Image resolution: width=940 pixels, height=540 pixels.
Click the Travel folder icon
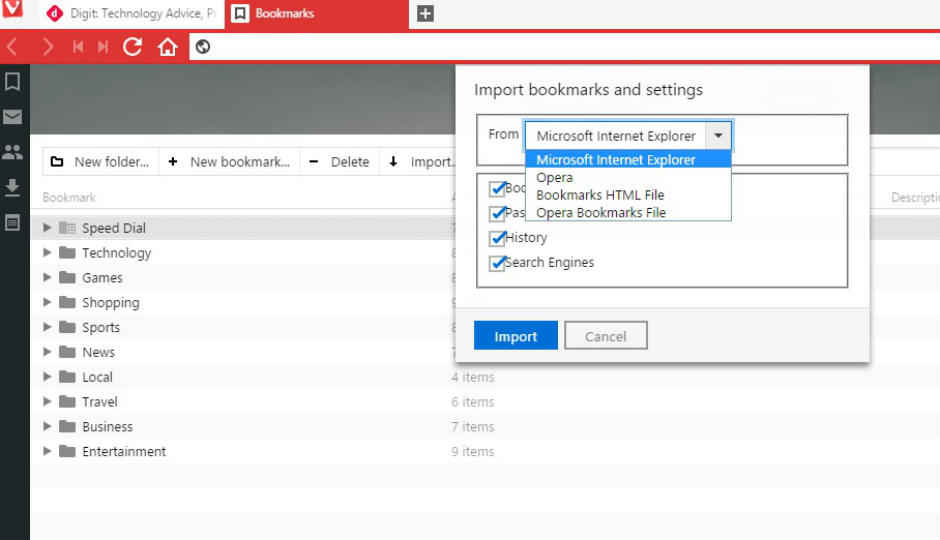point(67,402)
